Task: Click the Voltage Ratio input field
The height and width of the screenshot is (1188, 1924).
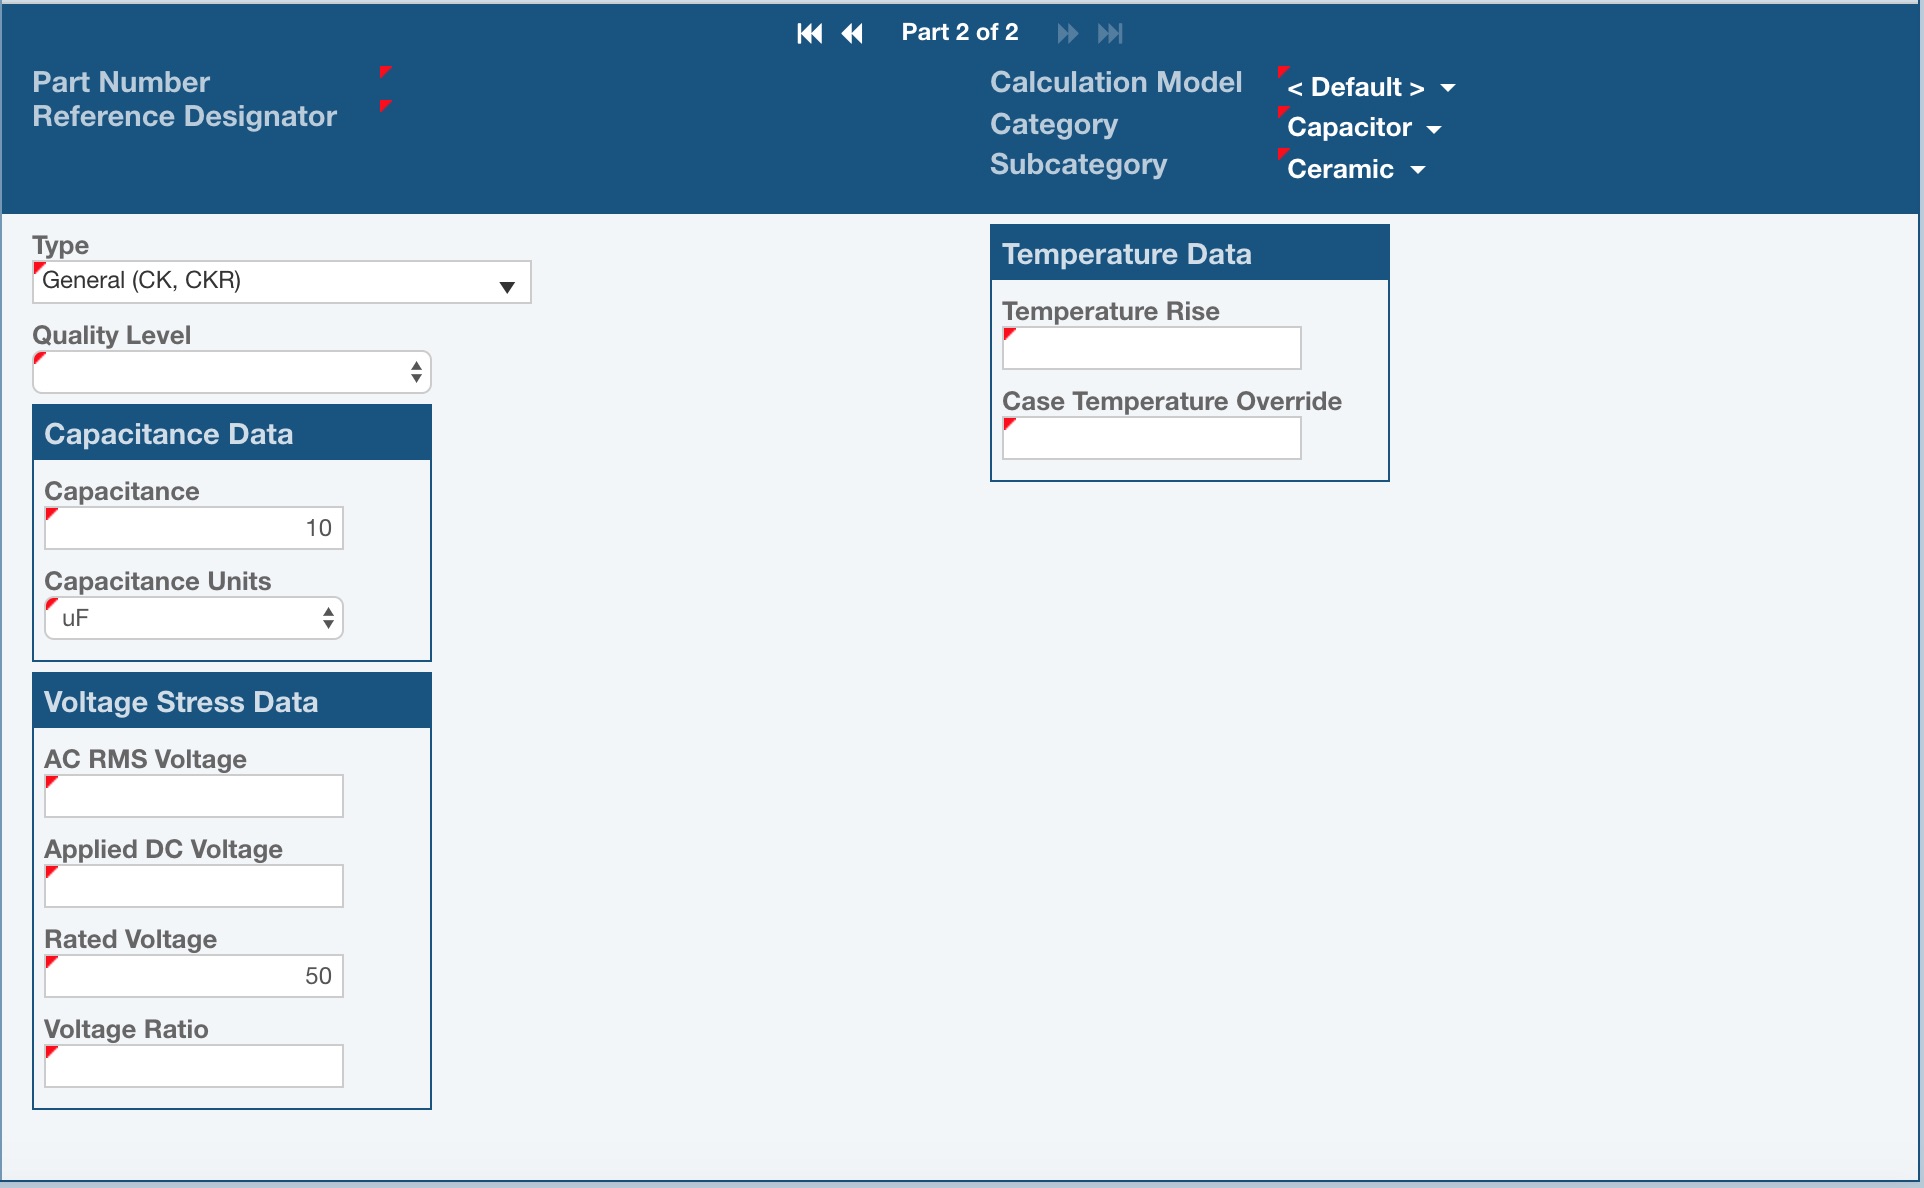Action: pyautogui.click(x=193, y=1066)
